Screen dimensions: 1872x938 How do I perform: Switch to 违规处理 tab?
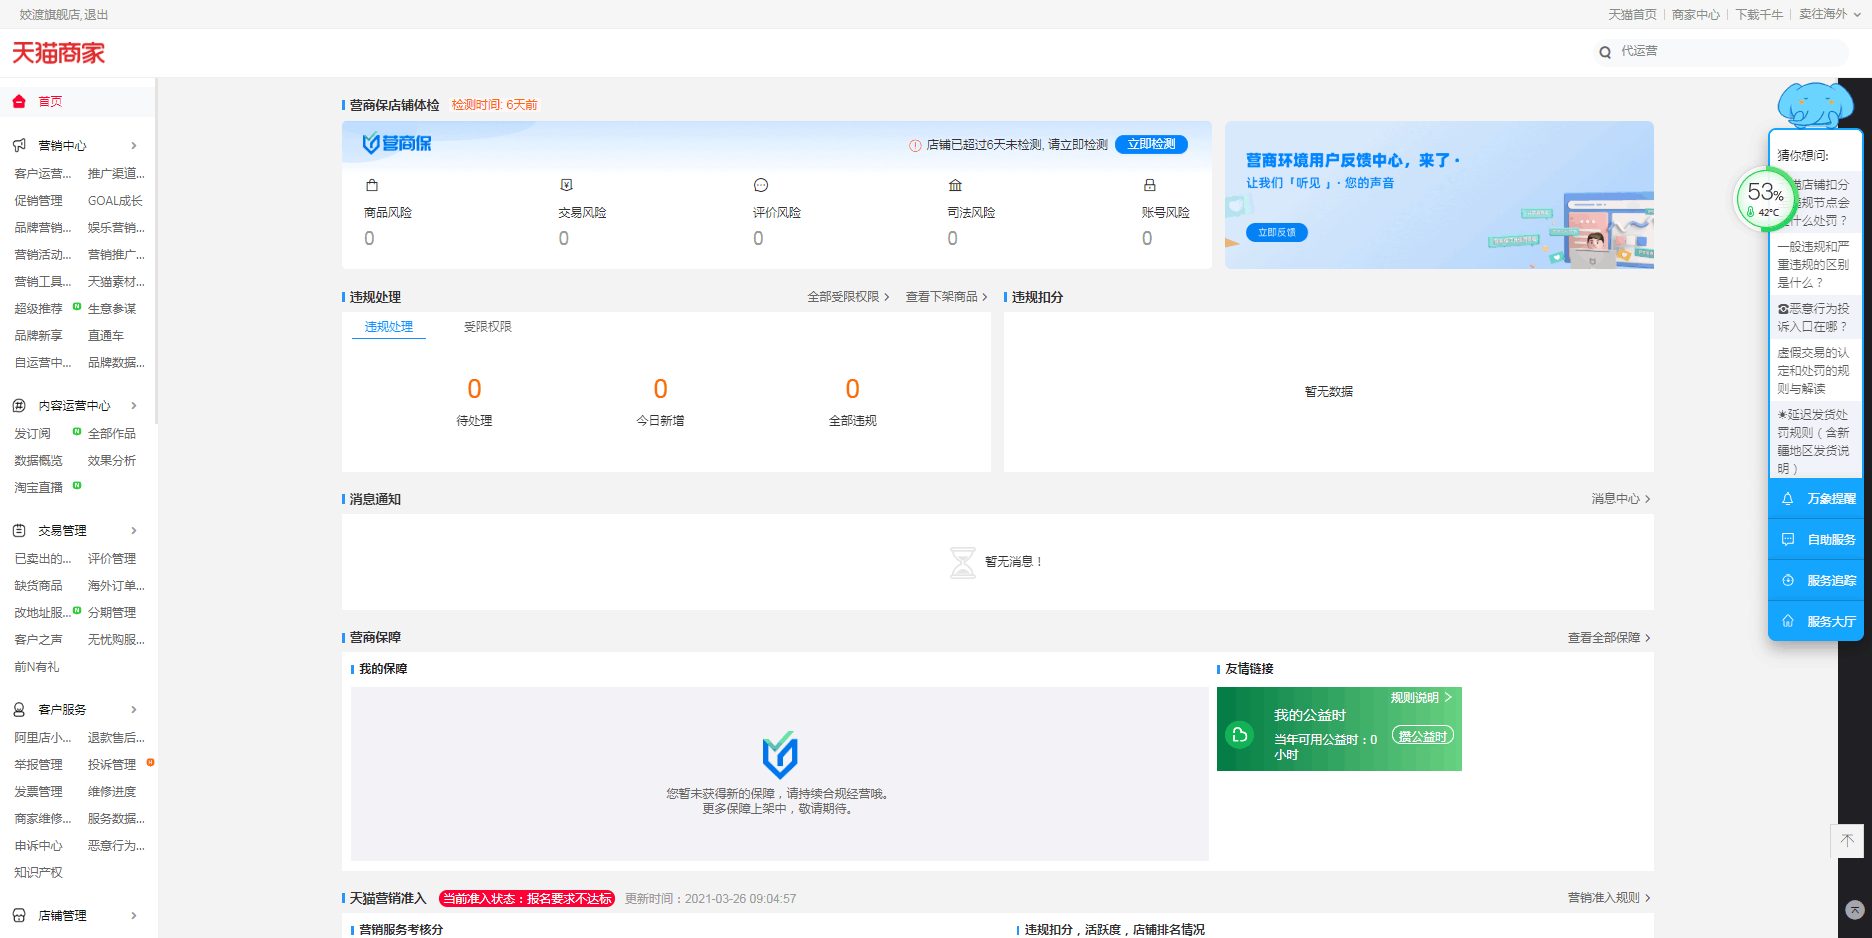[x=389, y=327]
